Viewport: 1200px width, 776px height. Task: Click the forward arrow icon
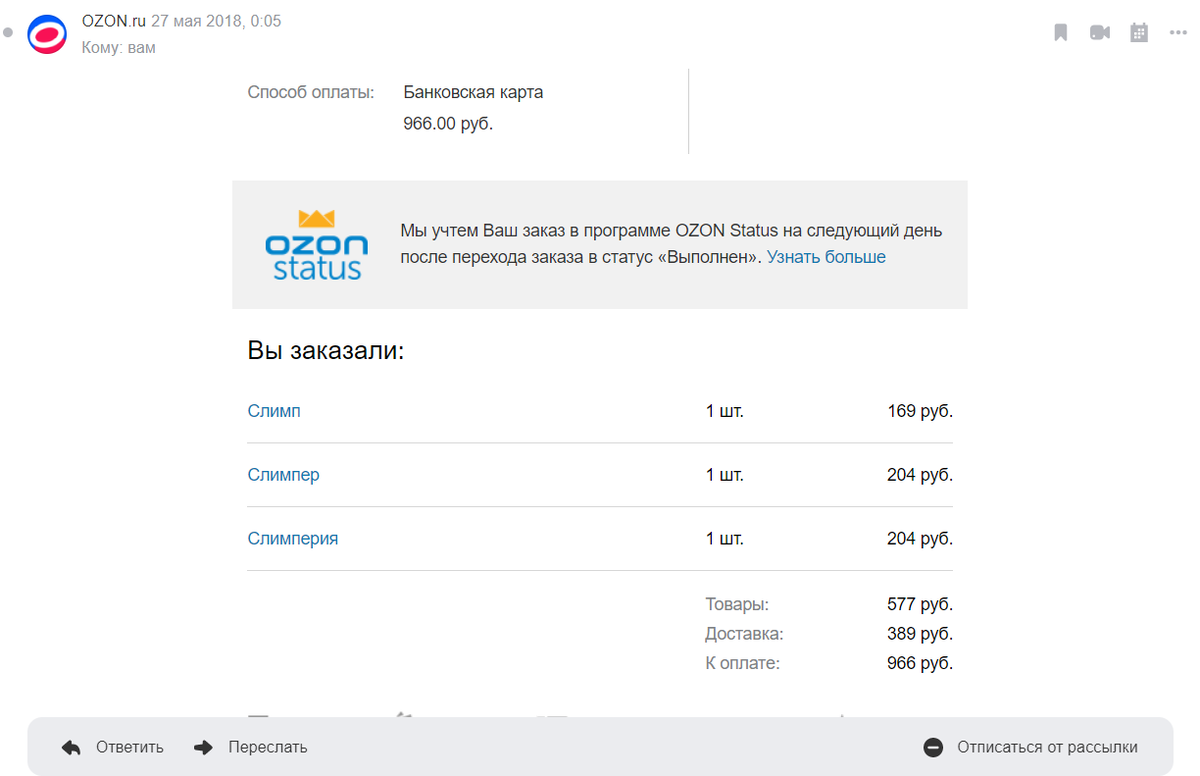[x=204, y=746]
